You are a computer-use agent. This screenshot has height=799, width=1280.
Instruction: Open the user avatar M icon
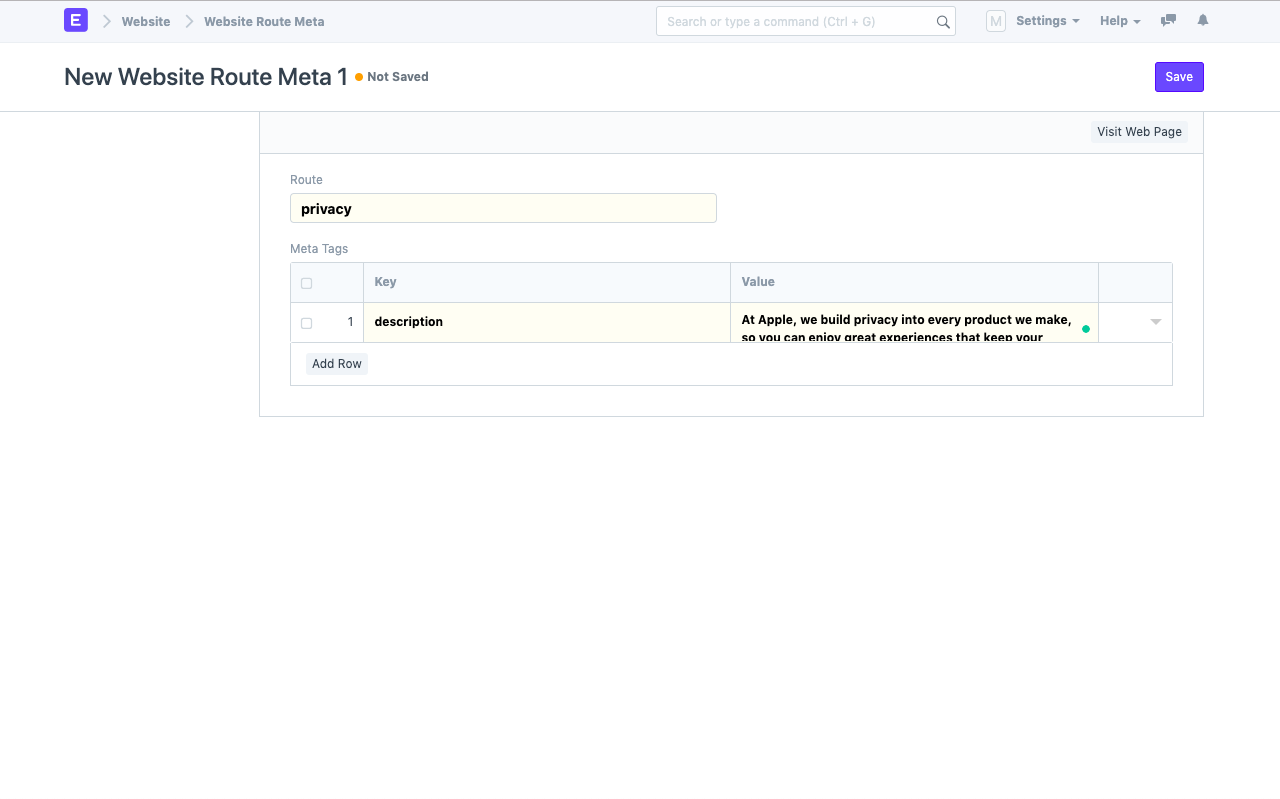coord(995,21)
